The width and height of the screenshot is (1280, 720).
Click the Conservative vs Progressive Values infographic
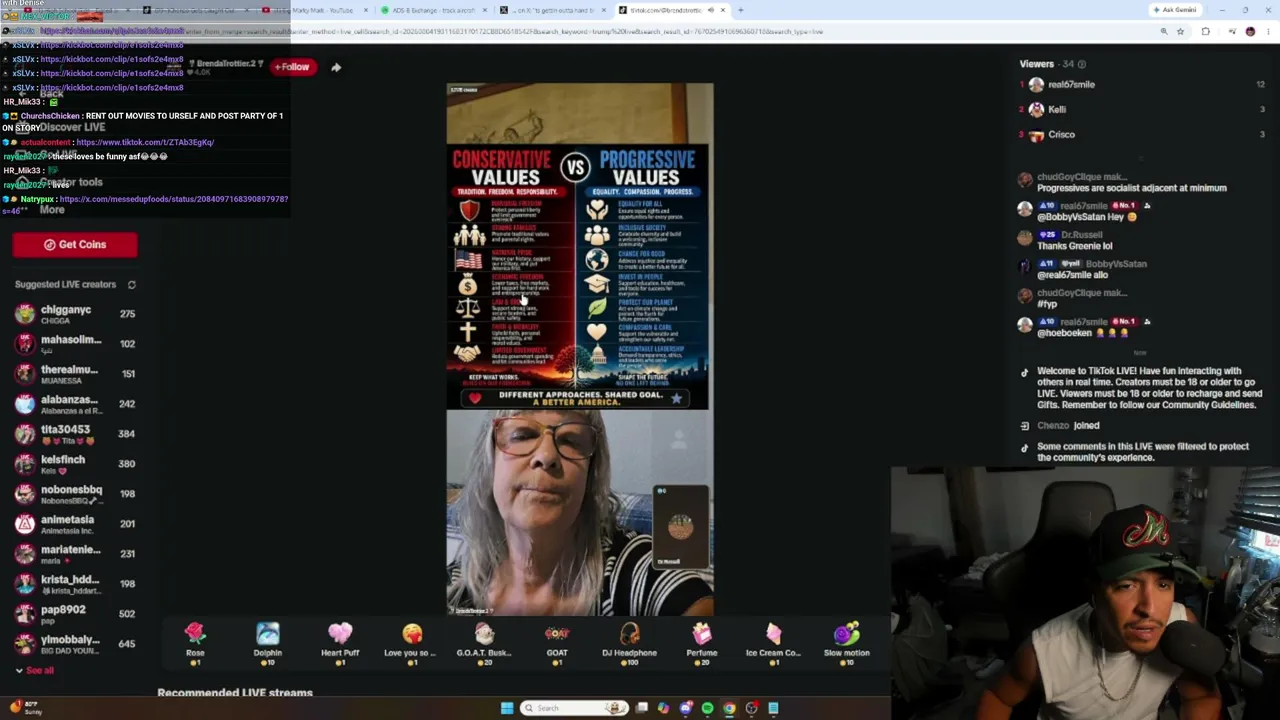coord(578,277)
